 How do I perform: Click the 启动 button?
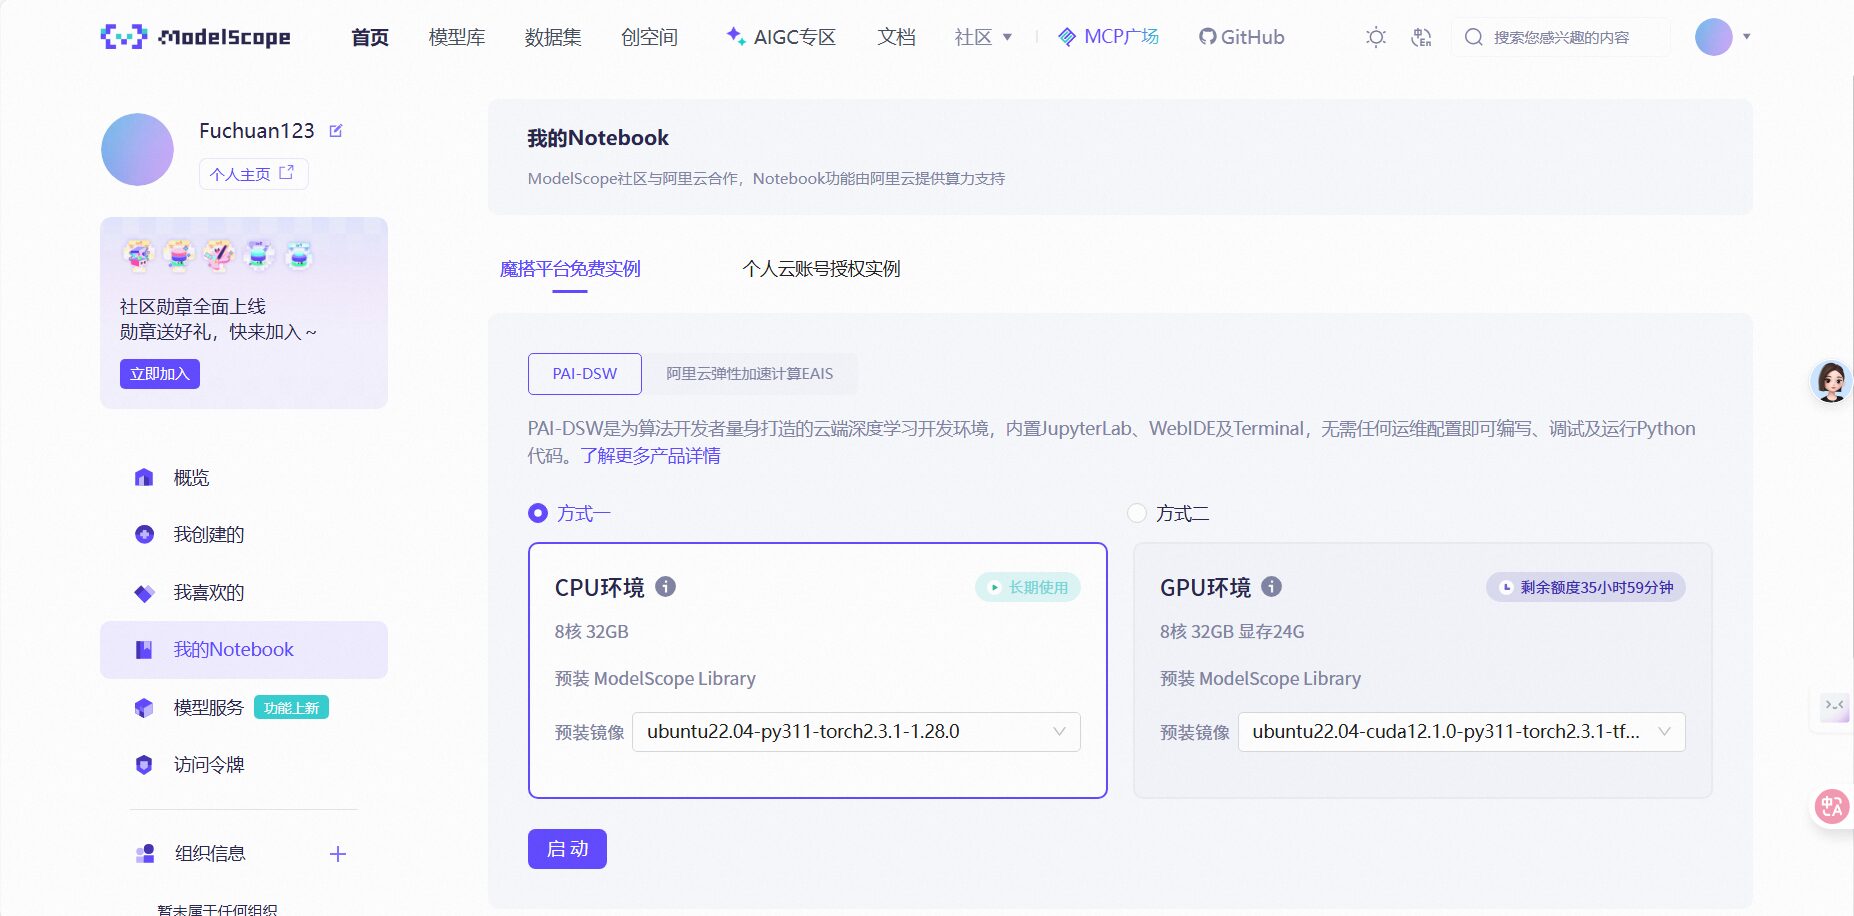[567, 849]
